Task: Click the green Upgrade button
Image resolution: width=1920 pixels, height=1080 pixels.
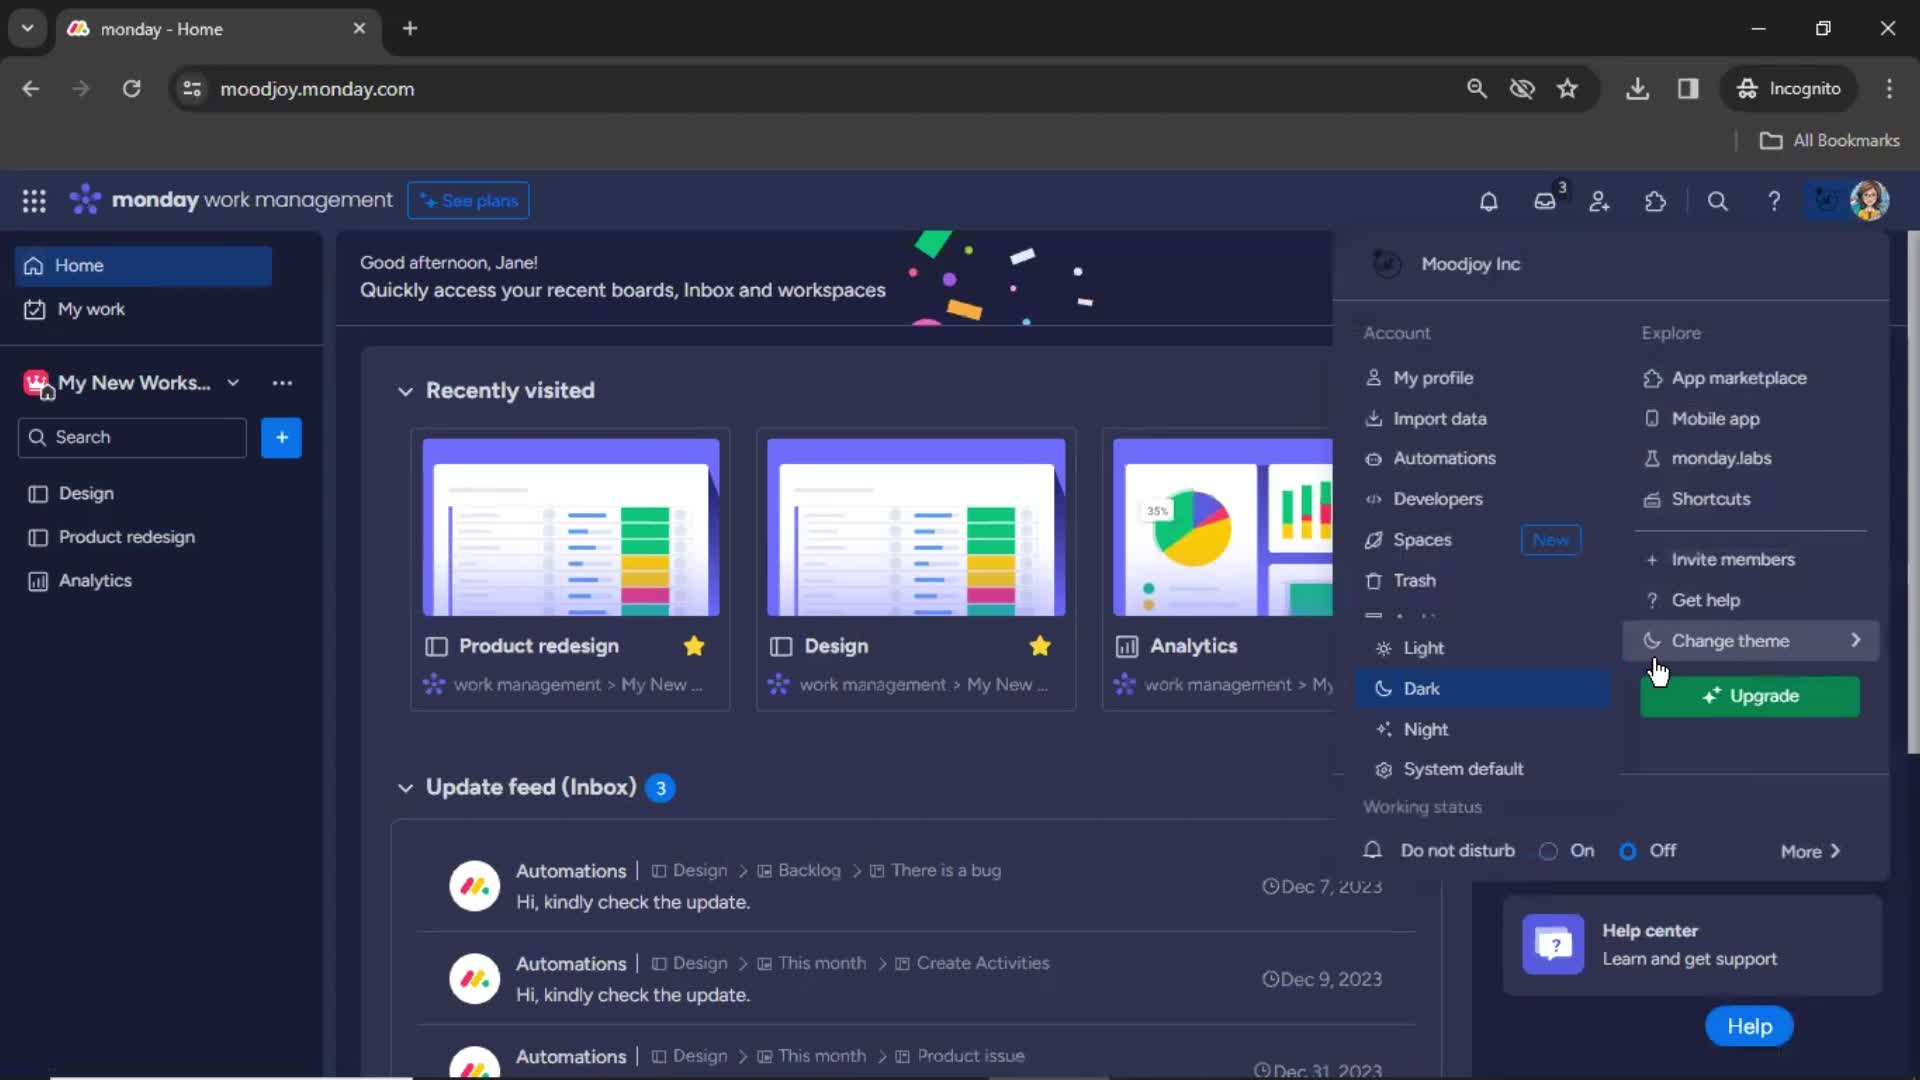Action: click(1750, 696)
